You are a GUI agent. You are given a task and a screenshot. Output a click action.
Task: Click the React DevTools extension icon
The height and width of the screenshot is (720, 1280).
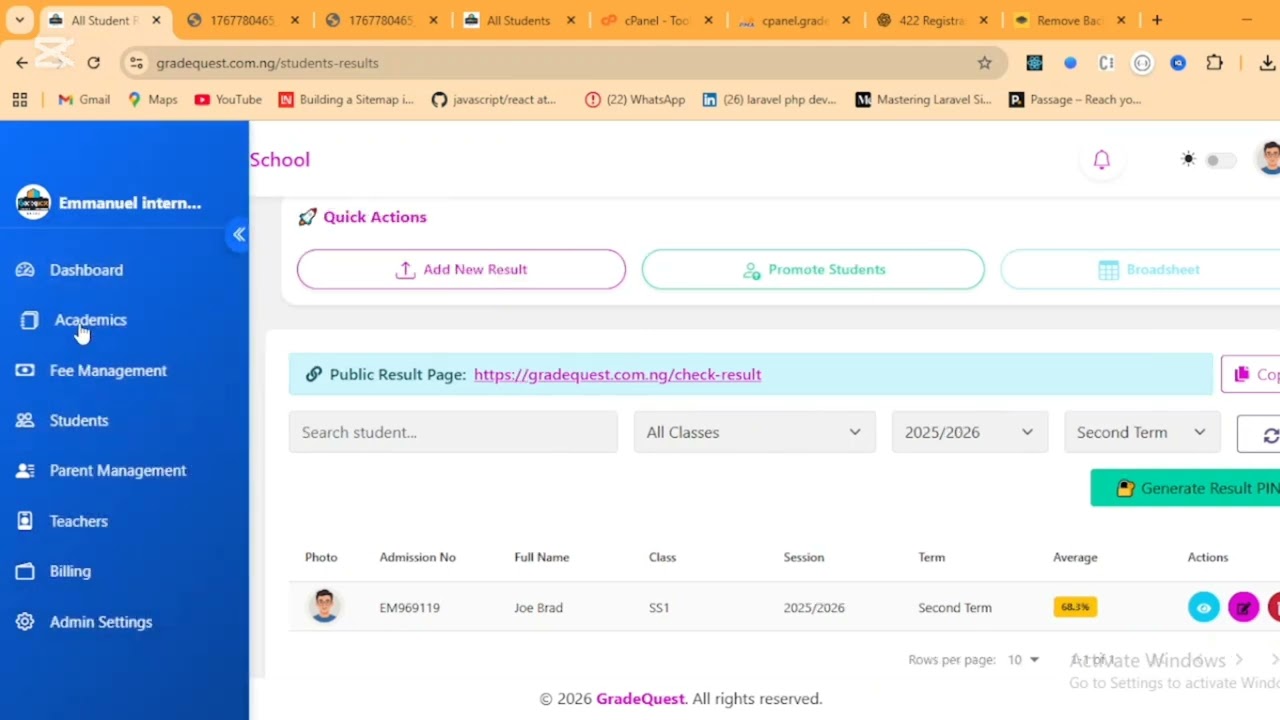tap(1034, 63)
